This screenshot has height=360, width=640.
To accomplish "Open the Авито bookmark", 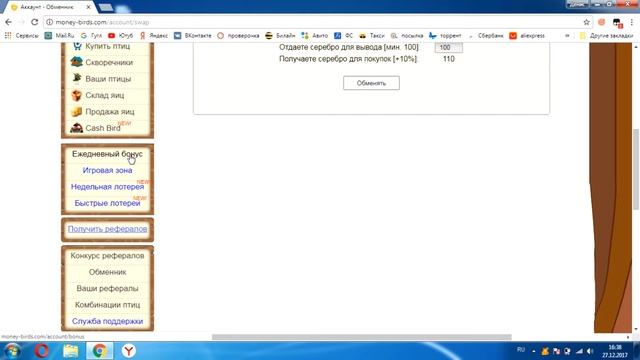I will pos(315,36).
